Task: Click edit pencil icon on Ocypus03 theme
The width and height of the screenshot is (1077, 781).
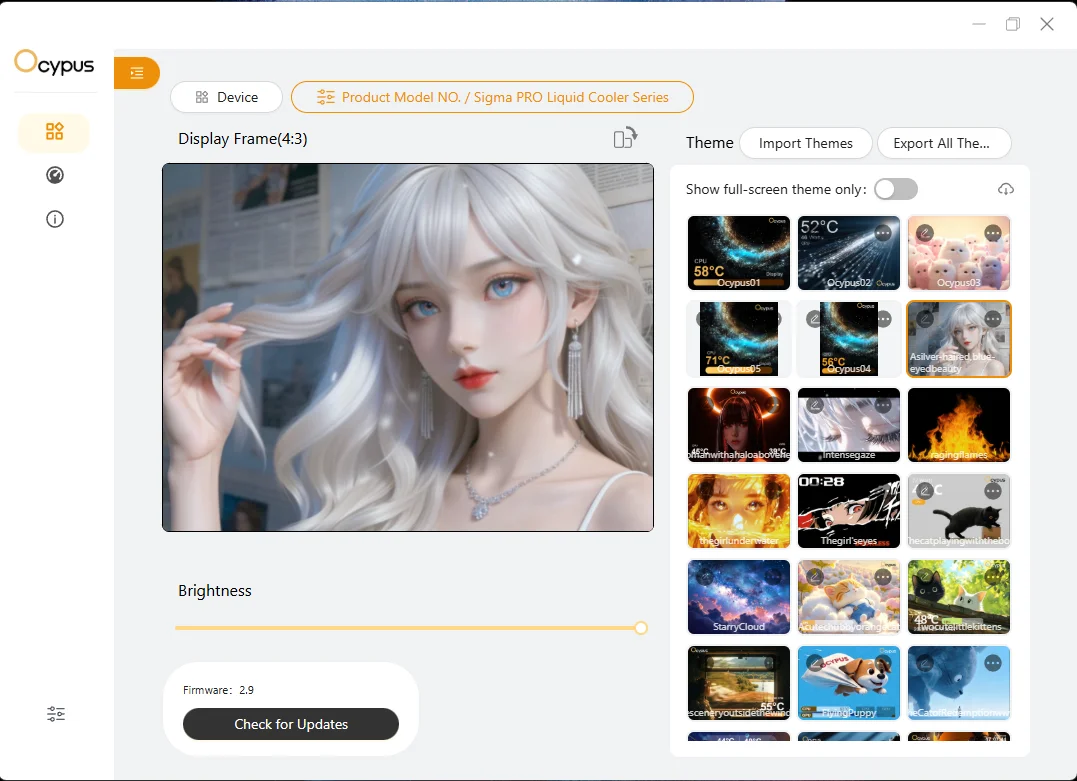Action: point(925,233)
